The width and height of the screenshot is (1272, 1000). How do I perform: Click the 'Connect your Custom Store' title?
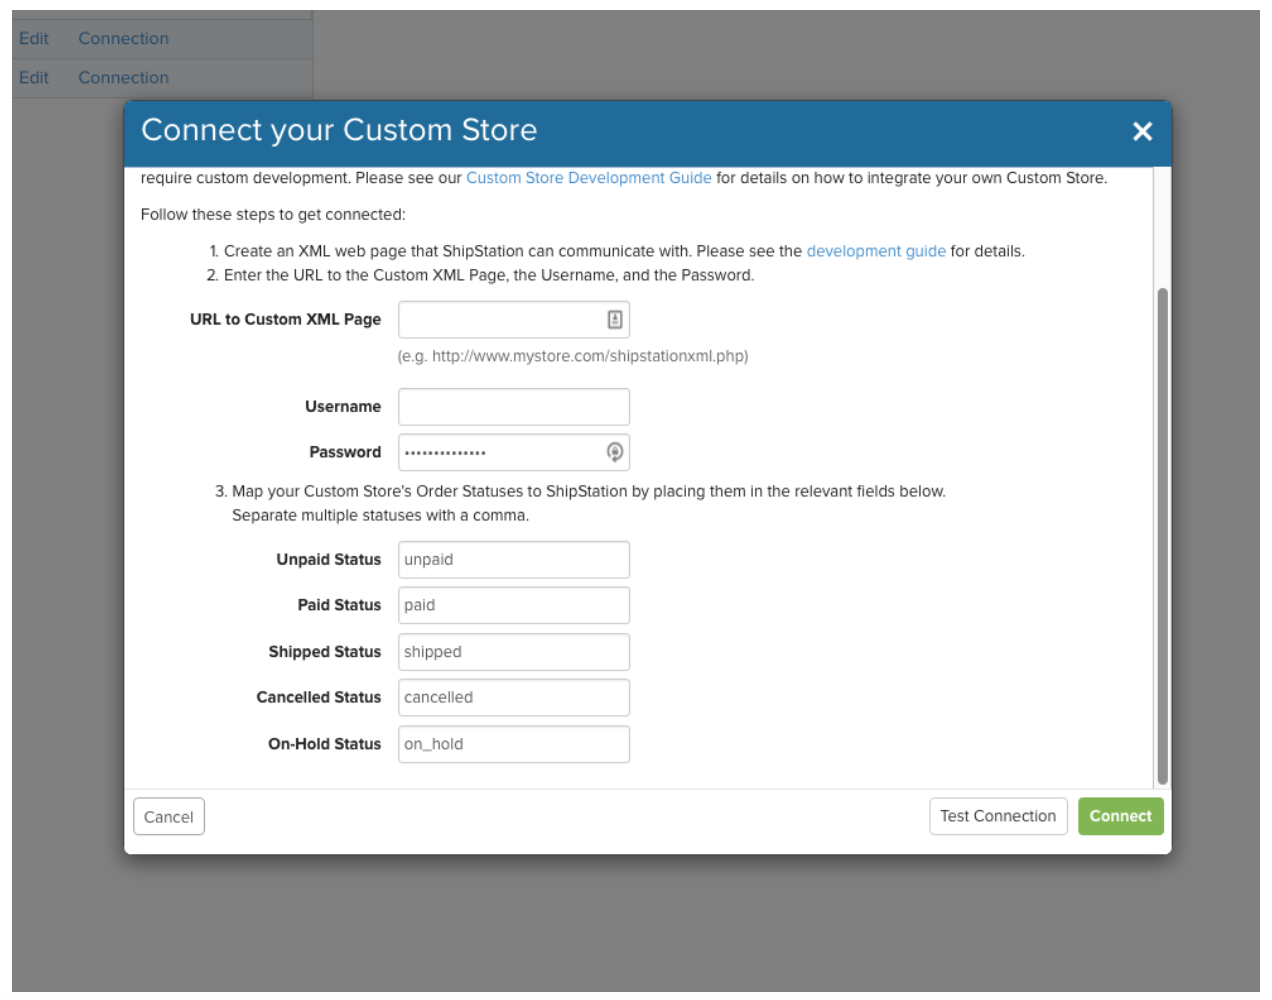[x=339, y=130]
